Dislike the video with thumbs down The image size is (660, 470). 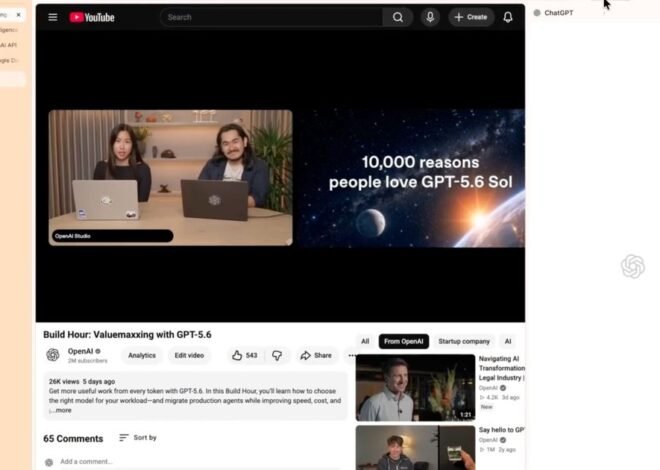click(x=277, y=356)
